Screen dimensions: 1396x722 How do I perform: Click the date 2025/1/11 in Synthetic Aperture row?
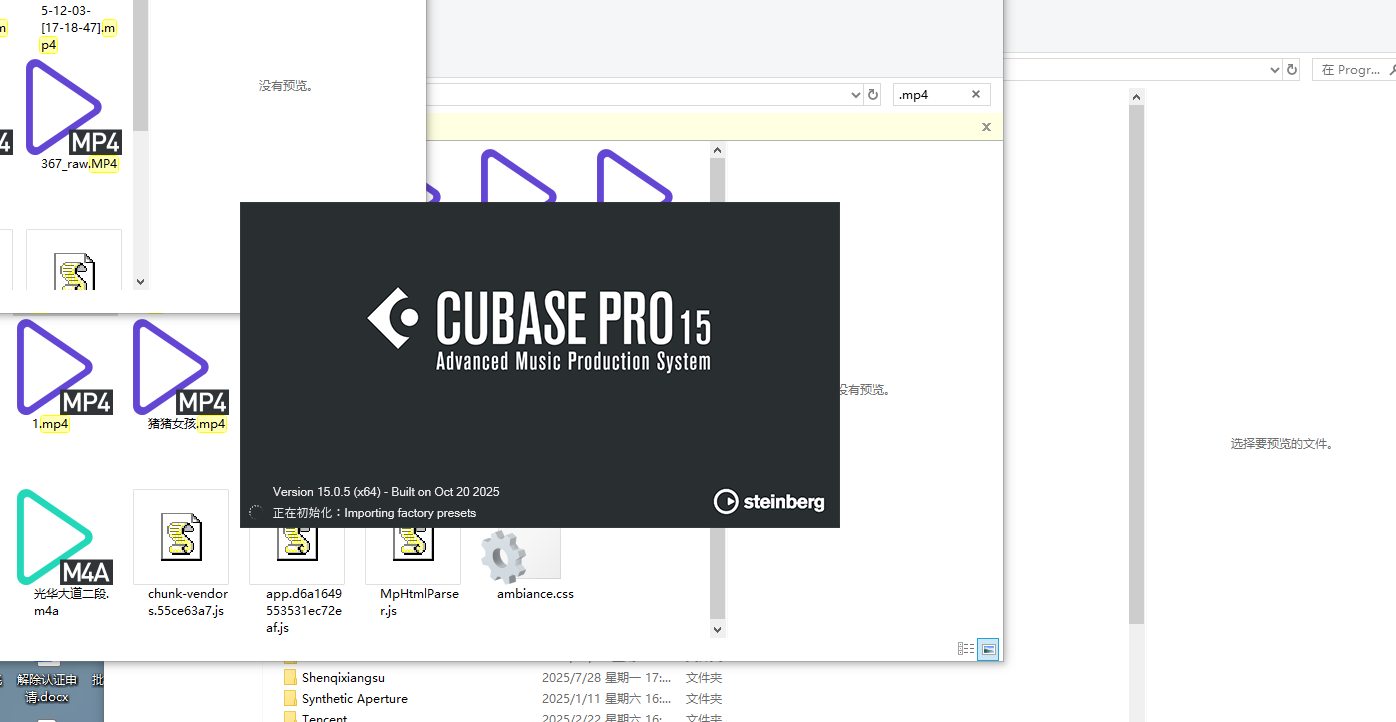click(606, 699)
